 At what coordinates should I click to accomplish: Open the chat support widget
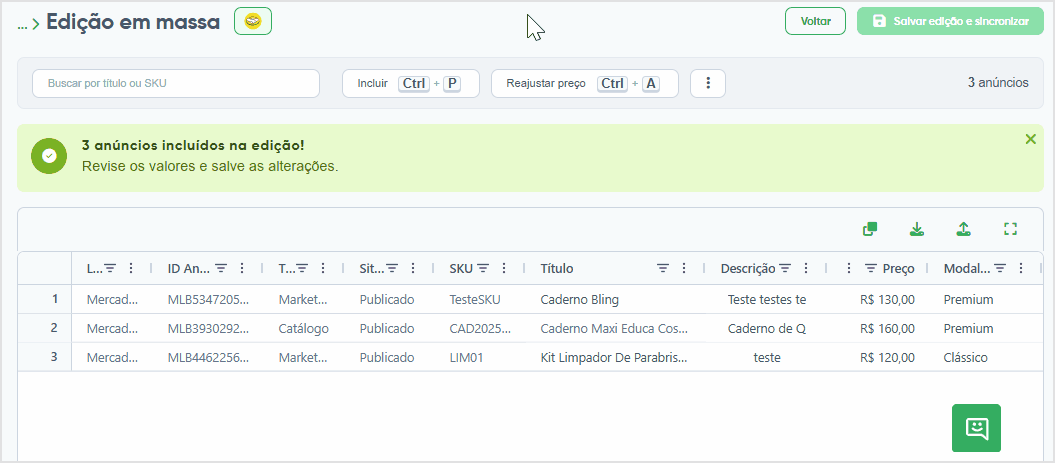[976, 428]
